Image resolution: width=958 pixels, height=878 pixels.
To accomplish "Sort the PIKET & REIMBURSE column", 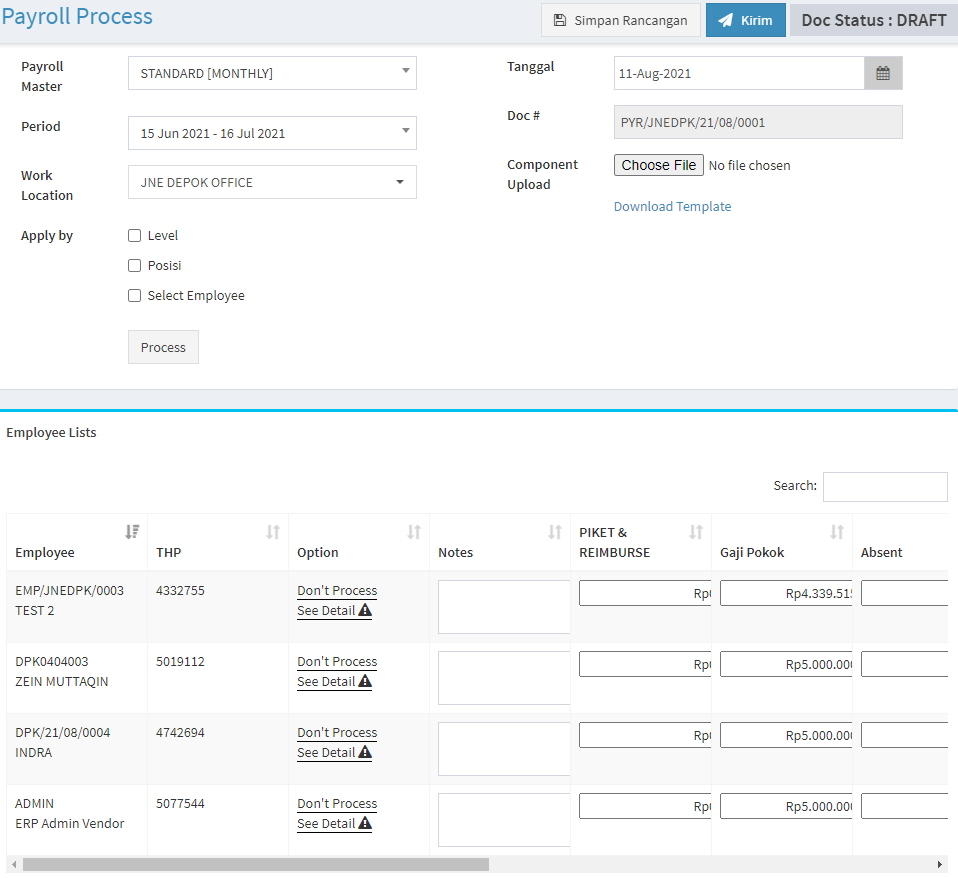I will point(696,532).
